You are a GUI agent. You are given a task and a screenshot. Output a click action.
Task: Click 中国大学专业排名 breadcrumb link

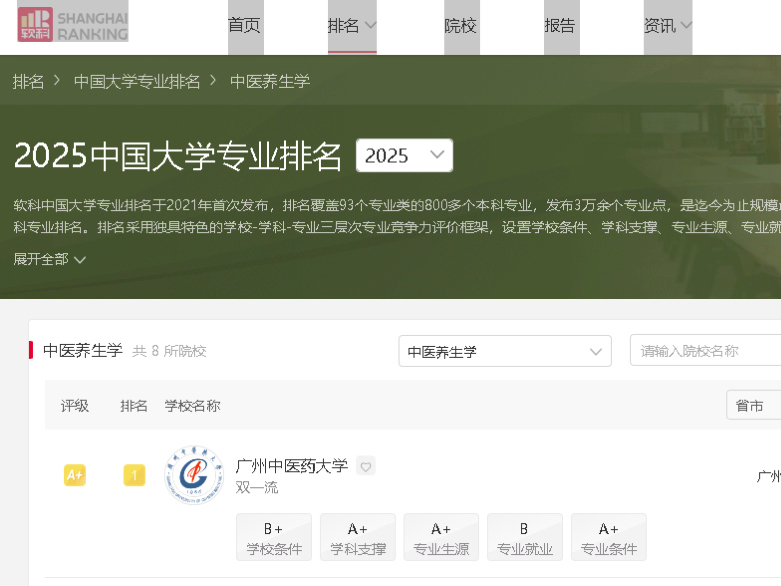(137, 82)
